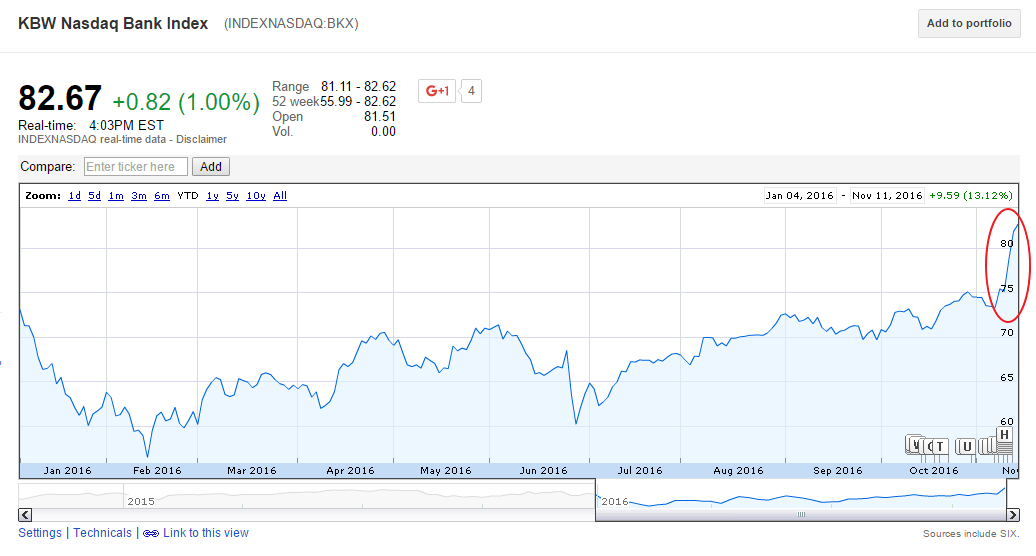Click the Jun 2016 axis label
The image size is (1036, 556).
coord(543,471)
